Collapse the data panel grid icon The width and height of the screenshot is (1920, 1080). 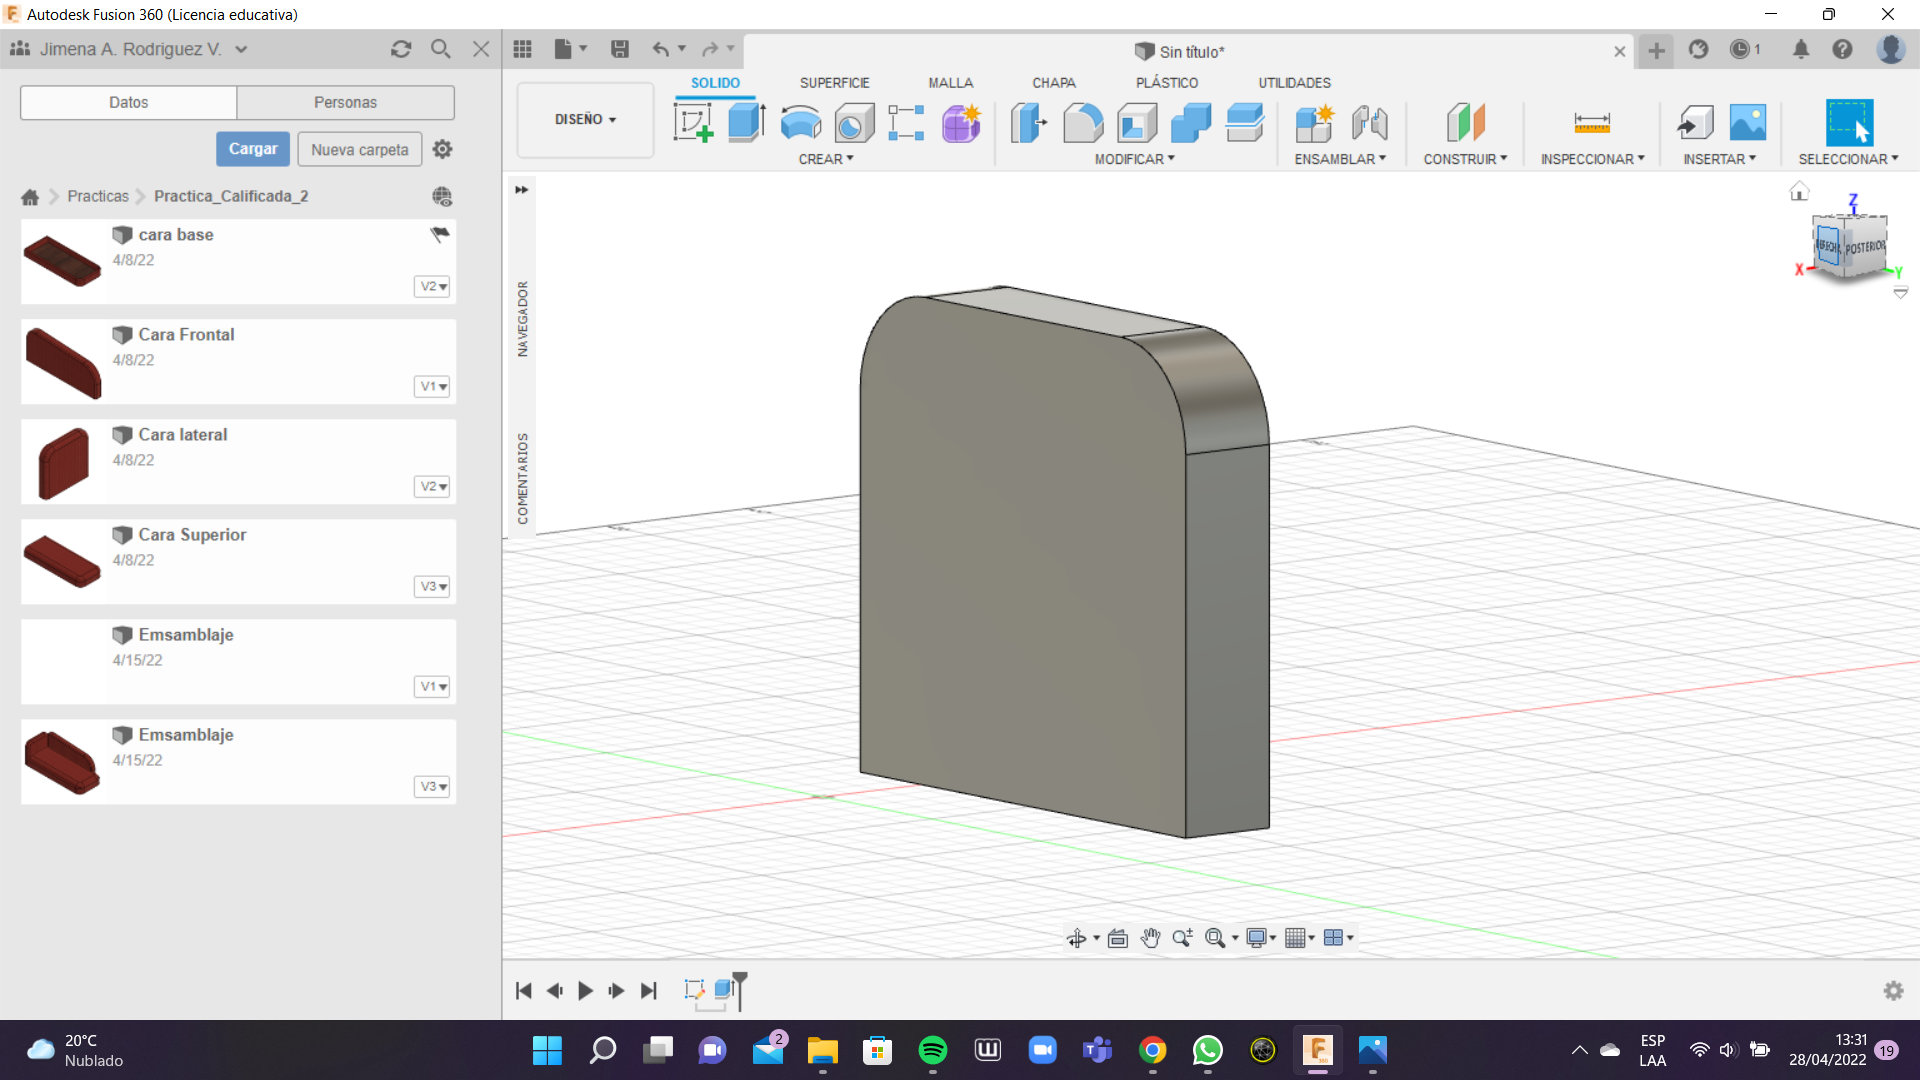pos(522,49)
